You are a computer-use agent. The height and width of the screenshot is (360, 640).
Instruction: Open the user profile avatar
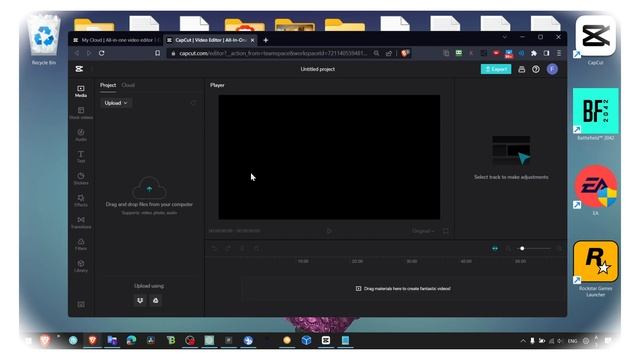click(552, 69)
